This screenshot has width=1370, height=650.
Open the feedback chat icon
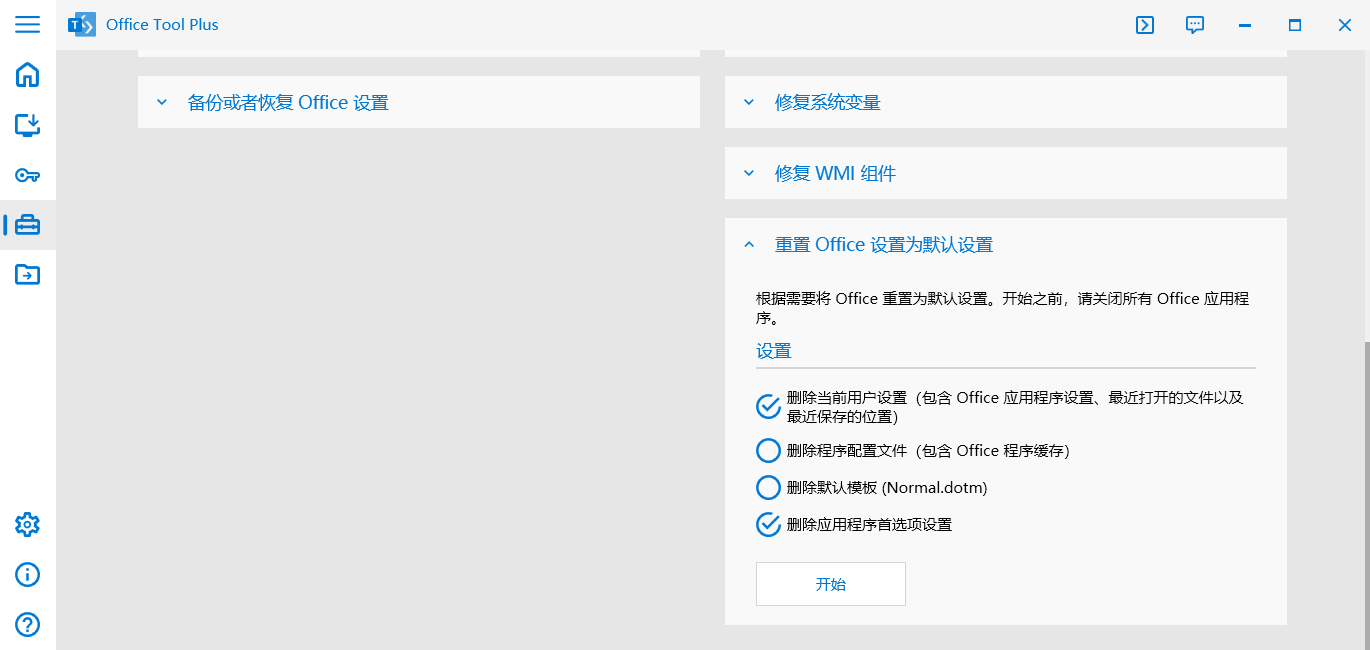1195,25
